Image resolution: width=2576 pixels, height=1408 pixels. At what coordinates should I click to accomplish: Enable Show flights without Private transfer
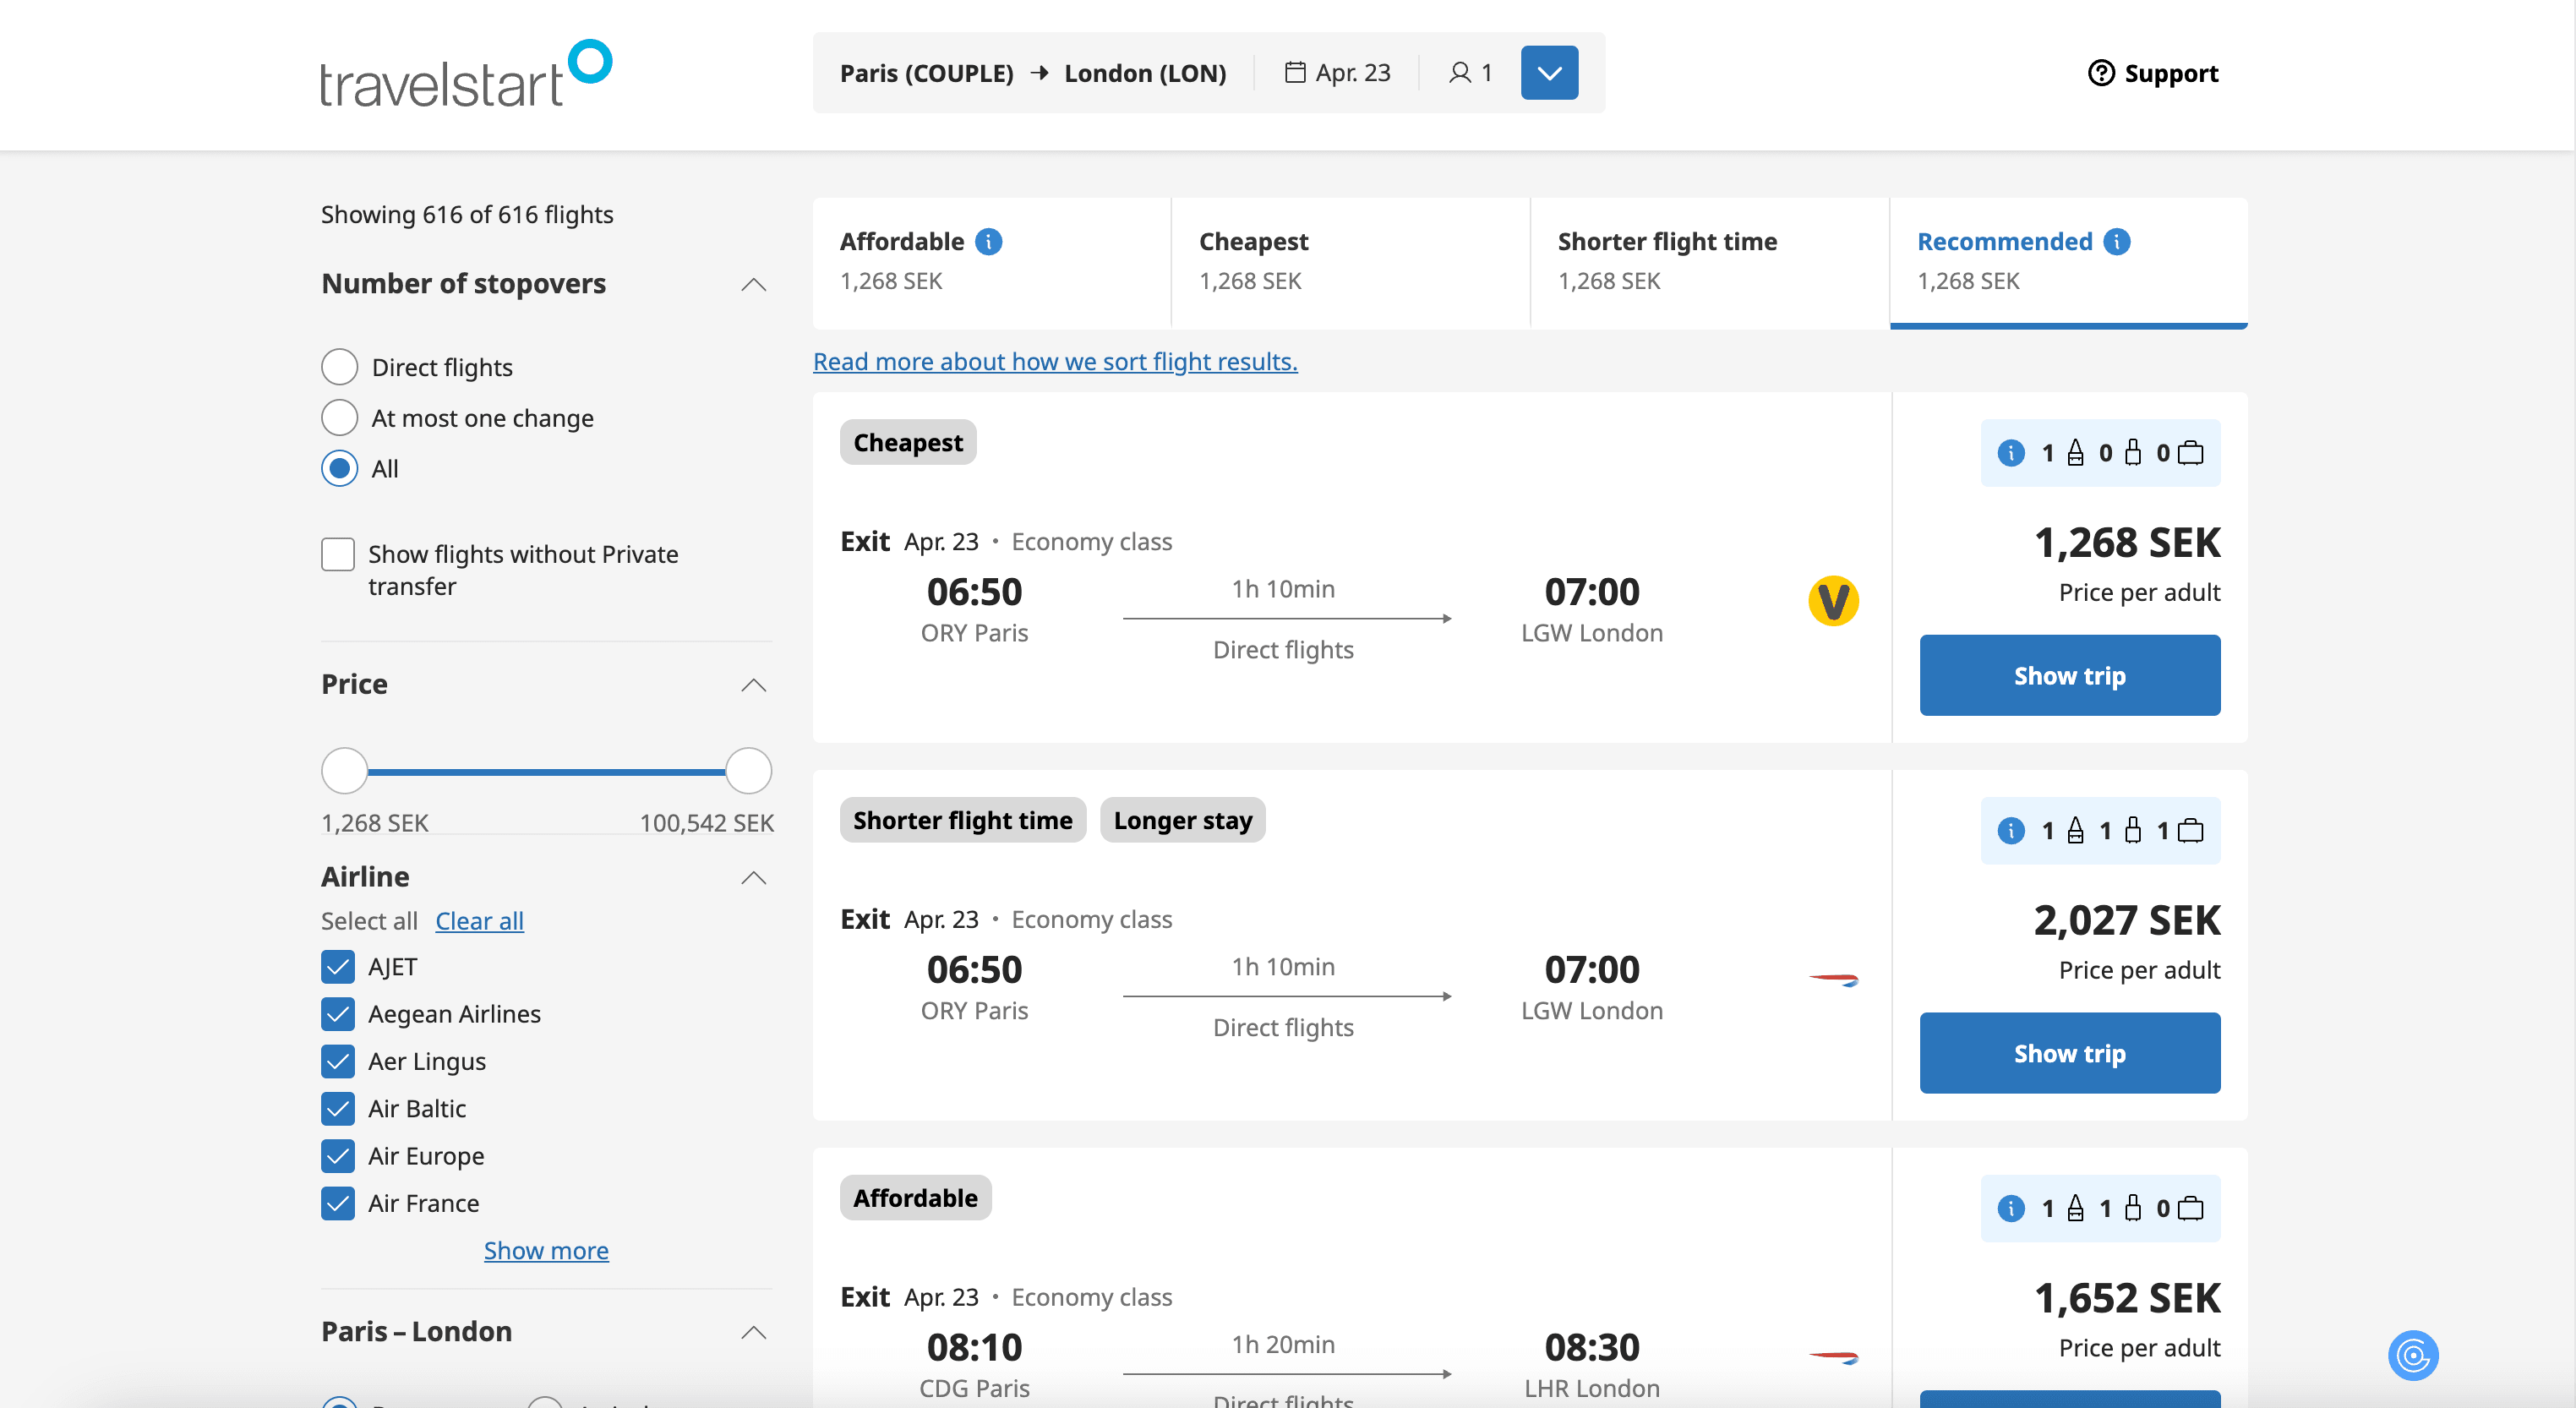[x=338, y=554]
